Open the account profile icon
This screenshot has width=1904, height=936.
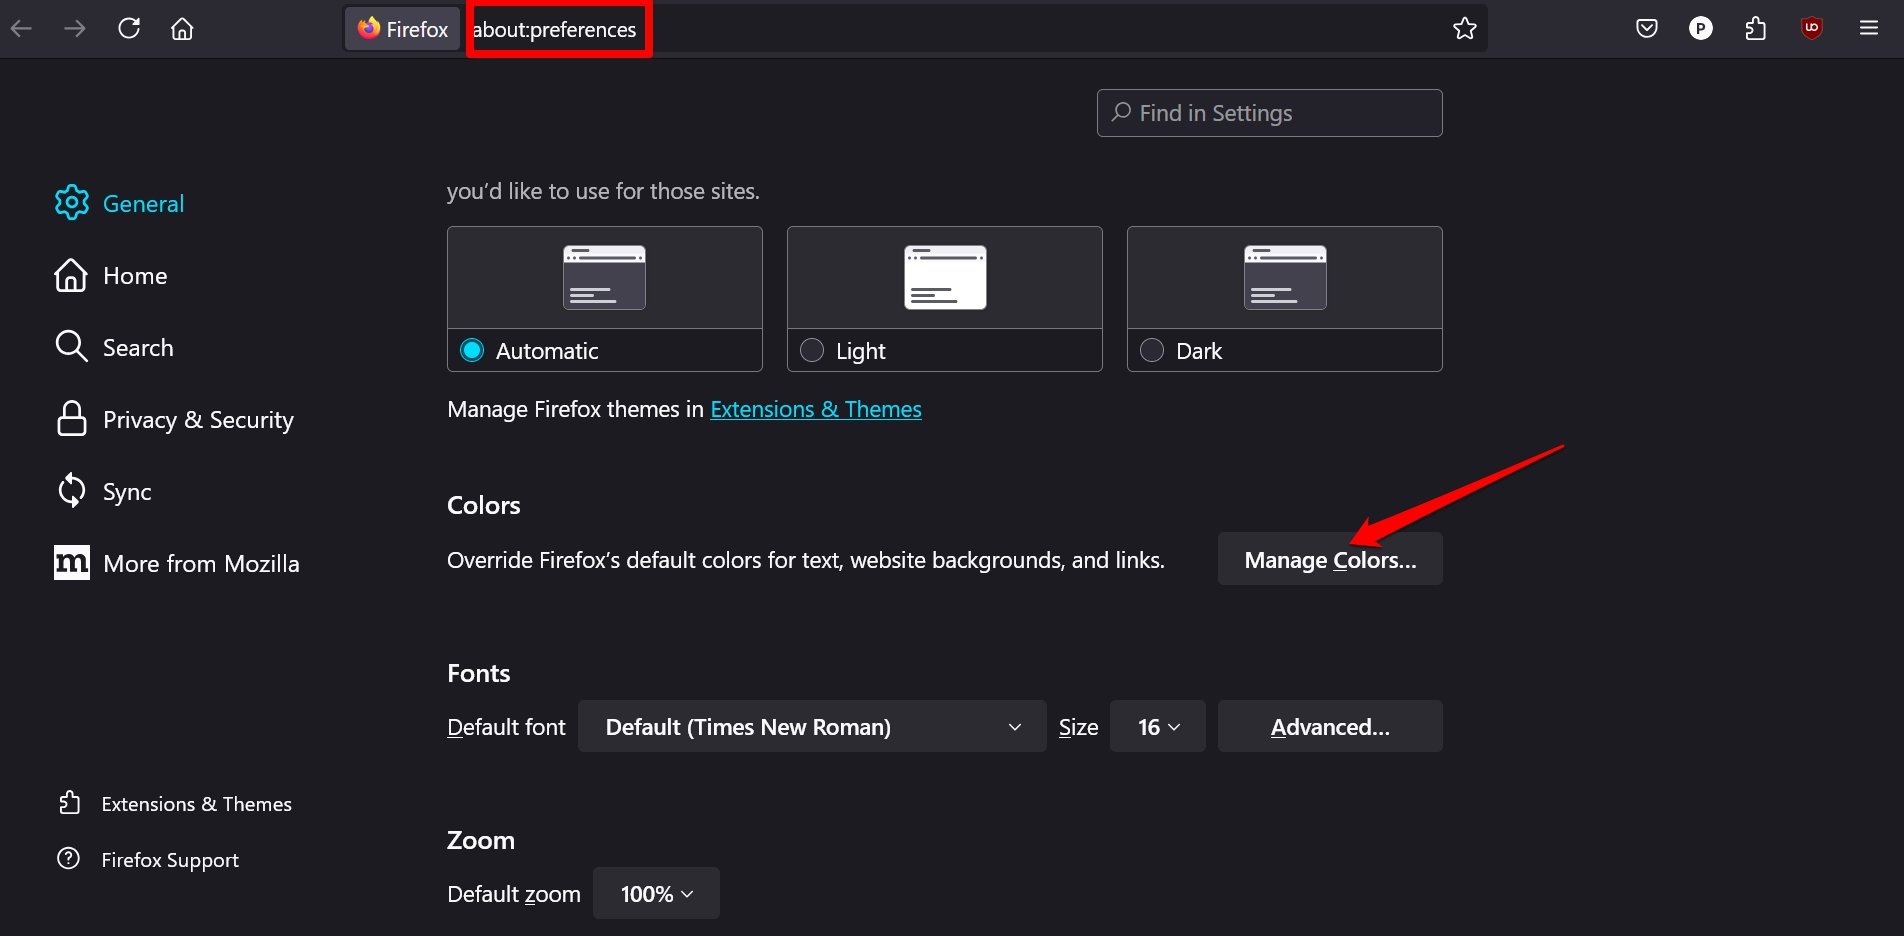[1701, 29]
